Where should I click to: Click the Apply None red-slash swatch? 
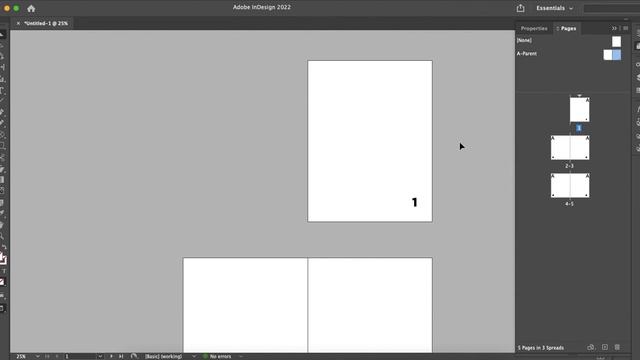[x=2, y=282]
